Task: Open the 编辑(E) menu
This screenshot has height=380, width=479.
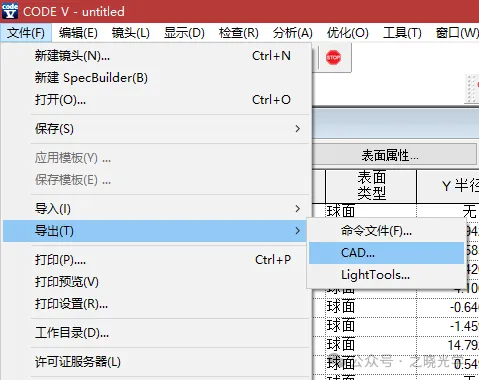Action: (x=78, y=33)
